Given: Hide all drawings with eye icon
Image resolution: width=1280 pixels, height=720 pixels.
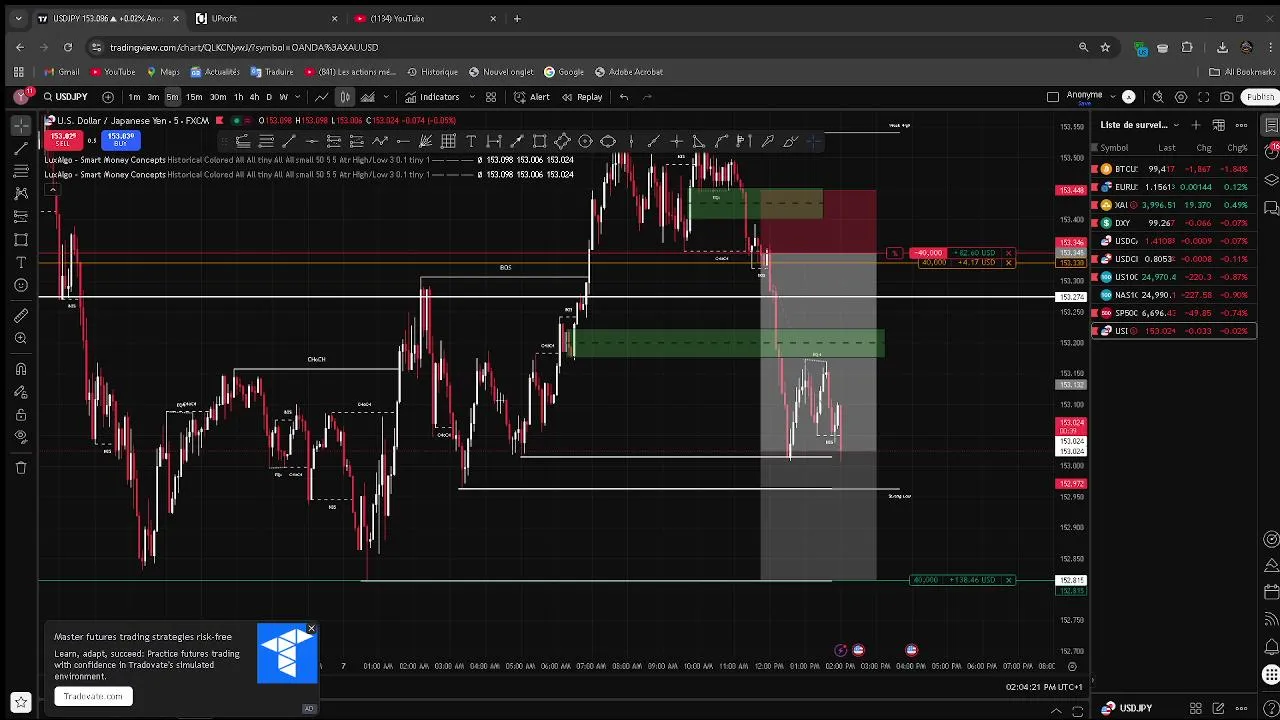Looking at the screenshot, I should (21, 438).
